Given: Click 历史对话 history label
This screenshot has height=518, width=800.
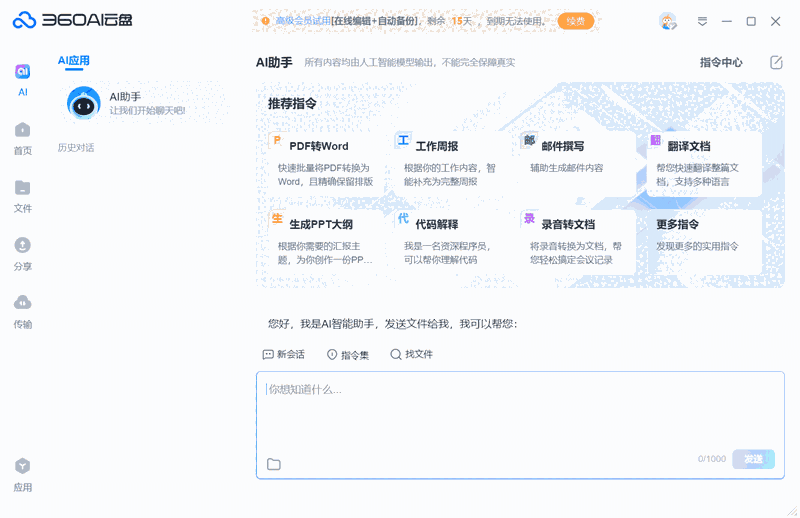Looking at the screenshot, I should pos(76,148).
